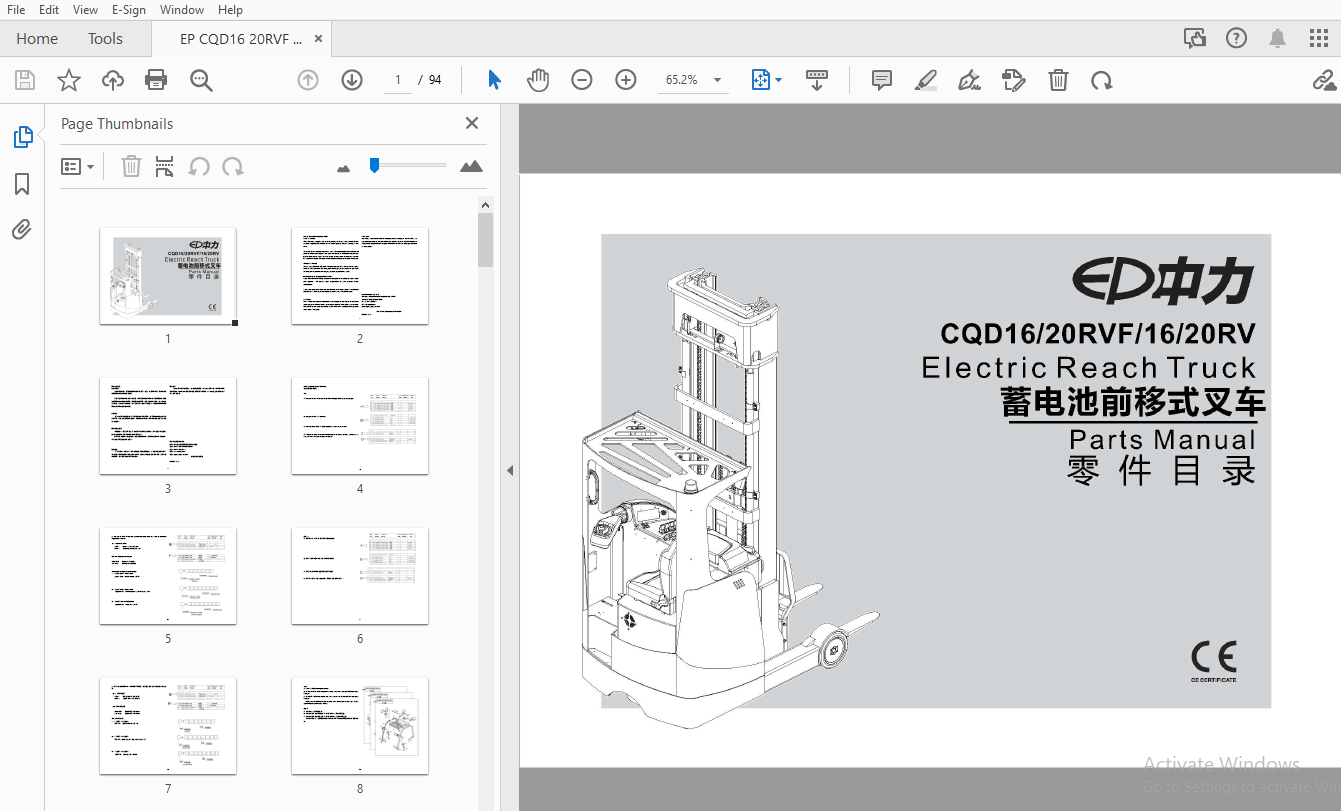
Task: Click thumbnail panel scrollbar handle
Action: click(486, 240)
